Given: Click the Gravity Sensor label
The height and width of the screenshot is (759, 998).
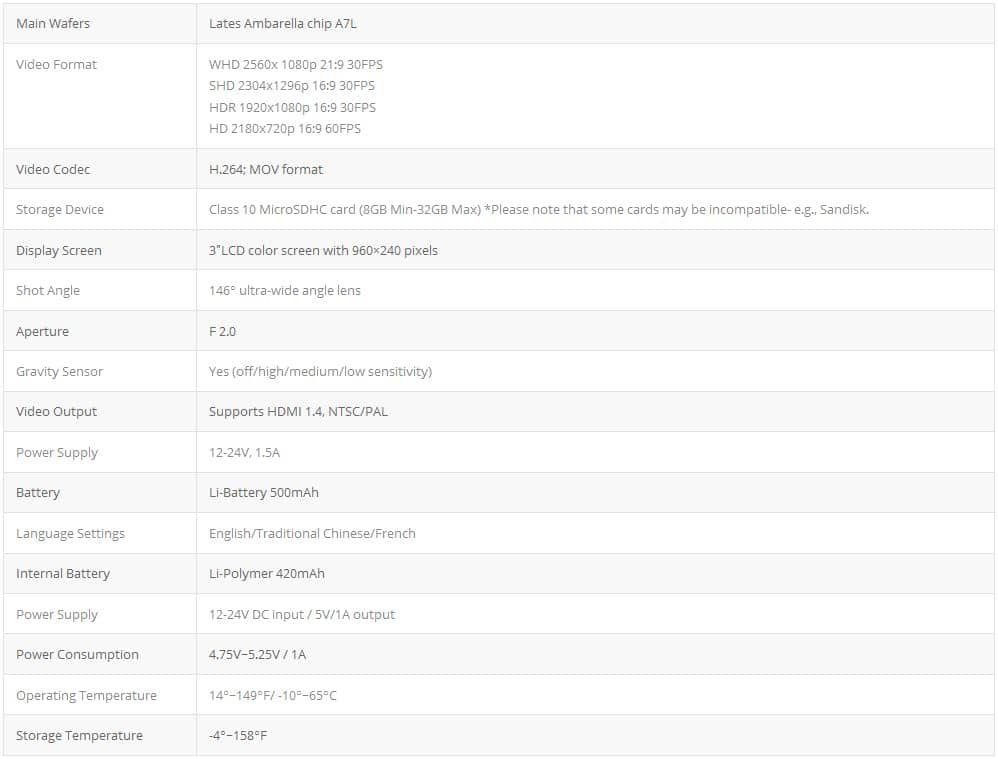Looking at the screenshot, I should 60,372.
